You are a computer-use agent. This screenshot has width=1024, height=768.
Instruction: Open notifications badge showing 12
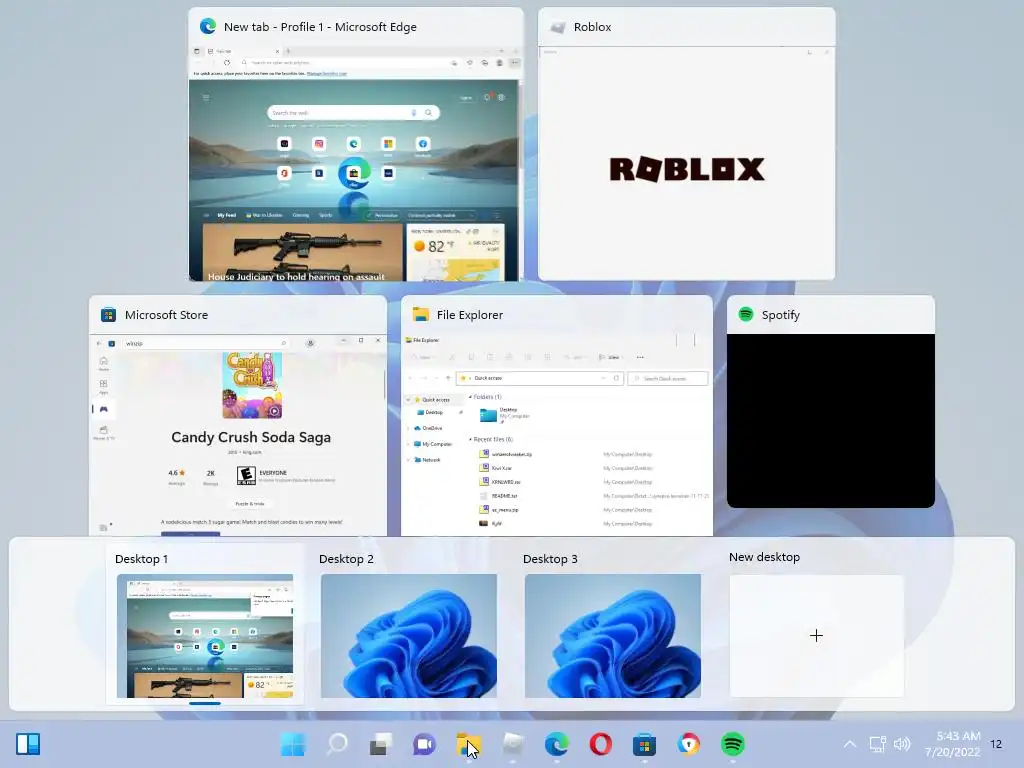pyautogui.click(x=996, y=744)
